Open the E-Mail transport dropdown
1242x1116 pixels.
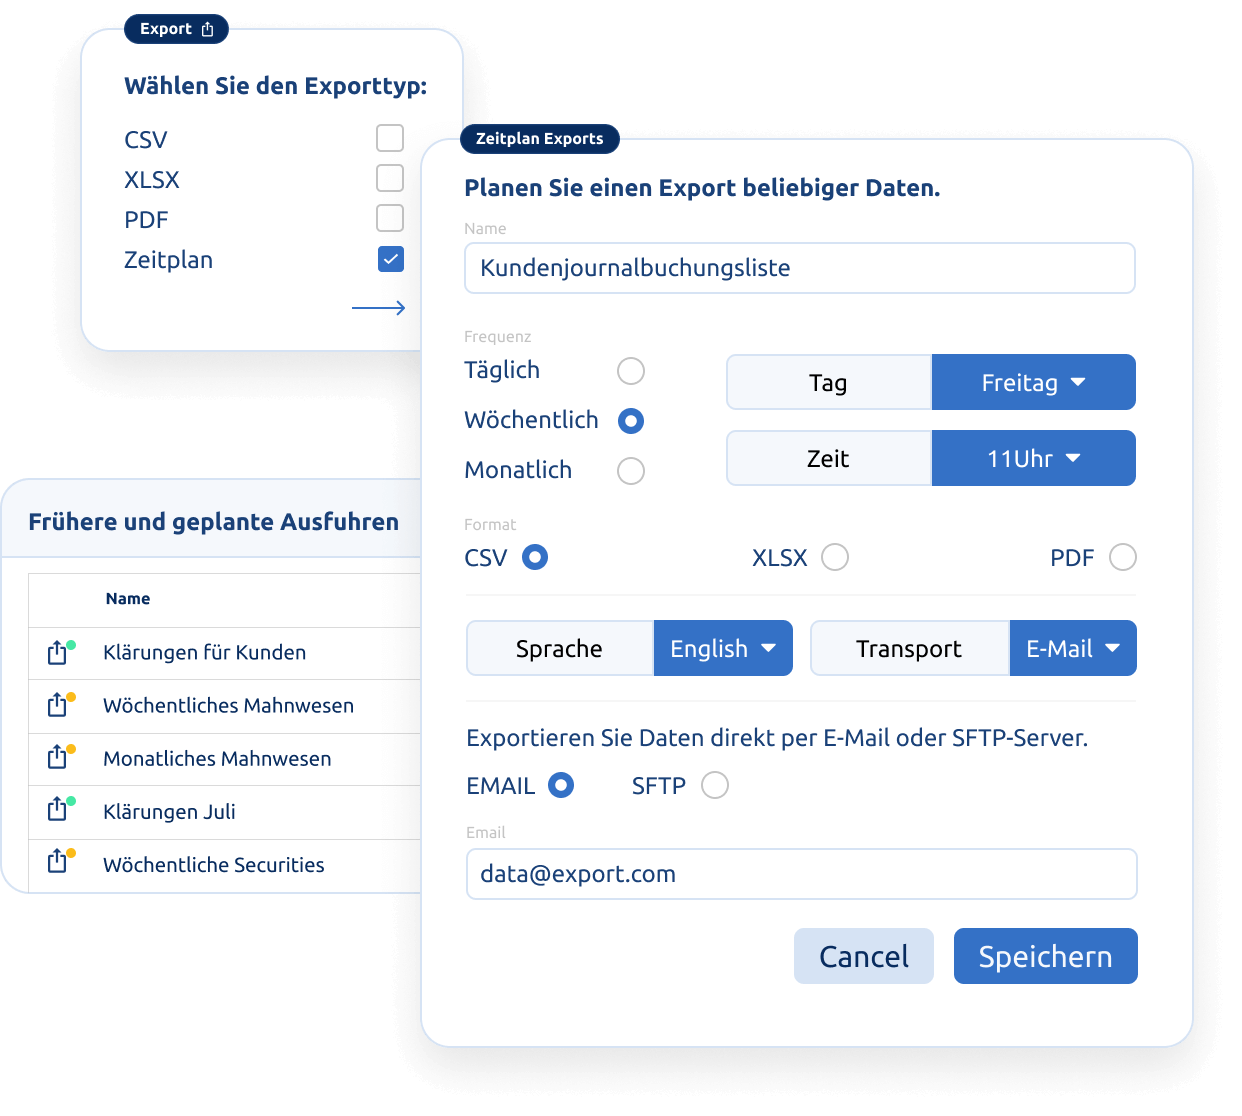(1073, 648)
